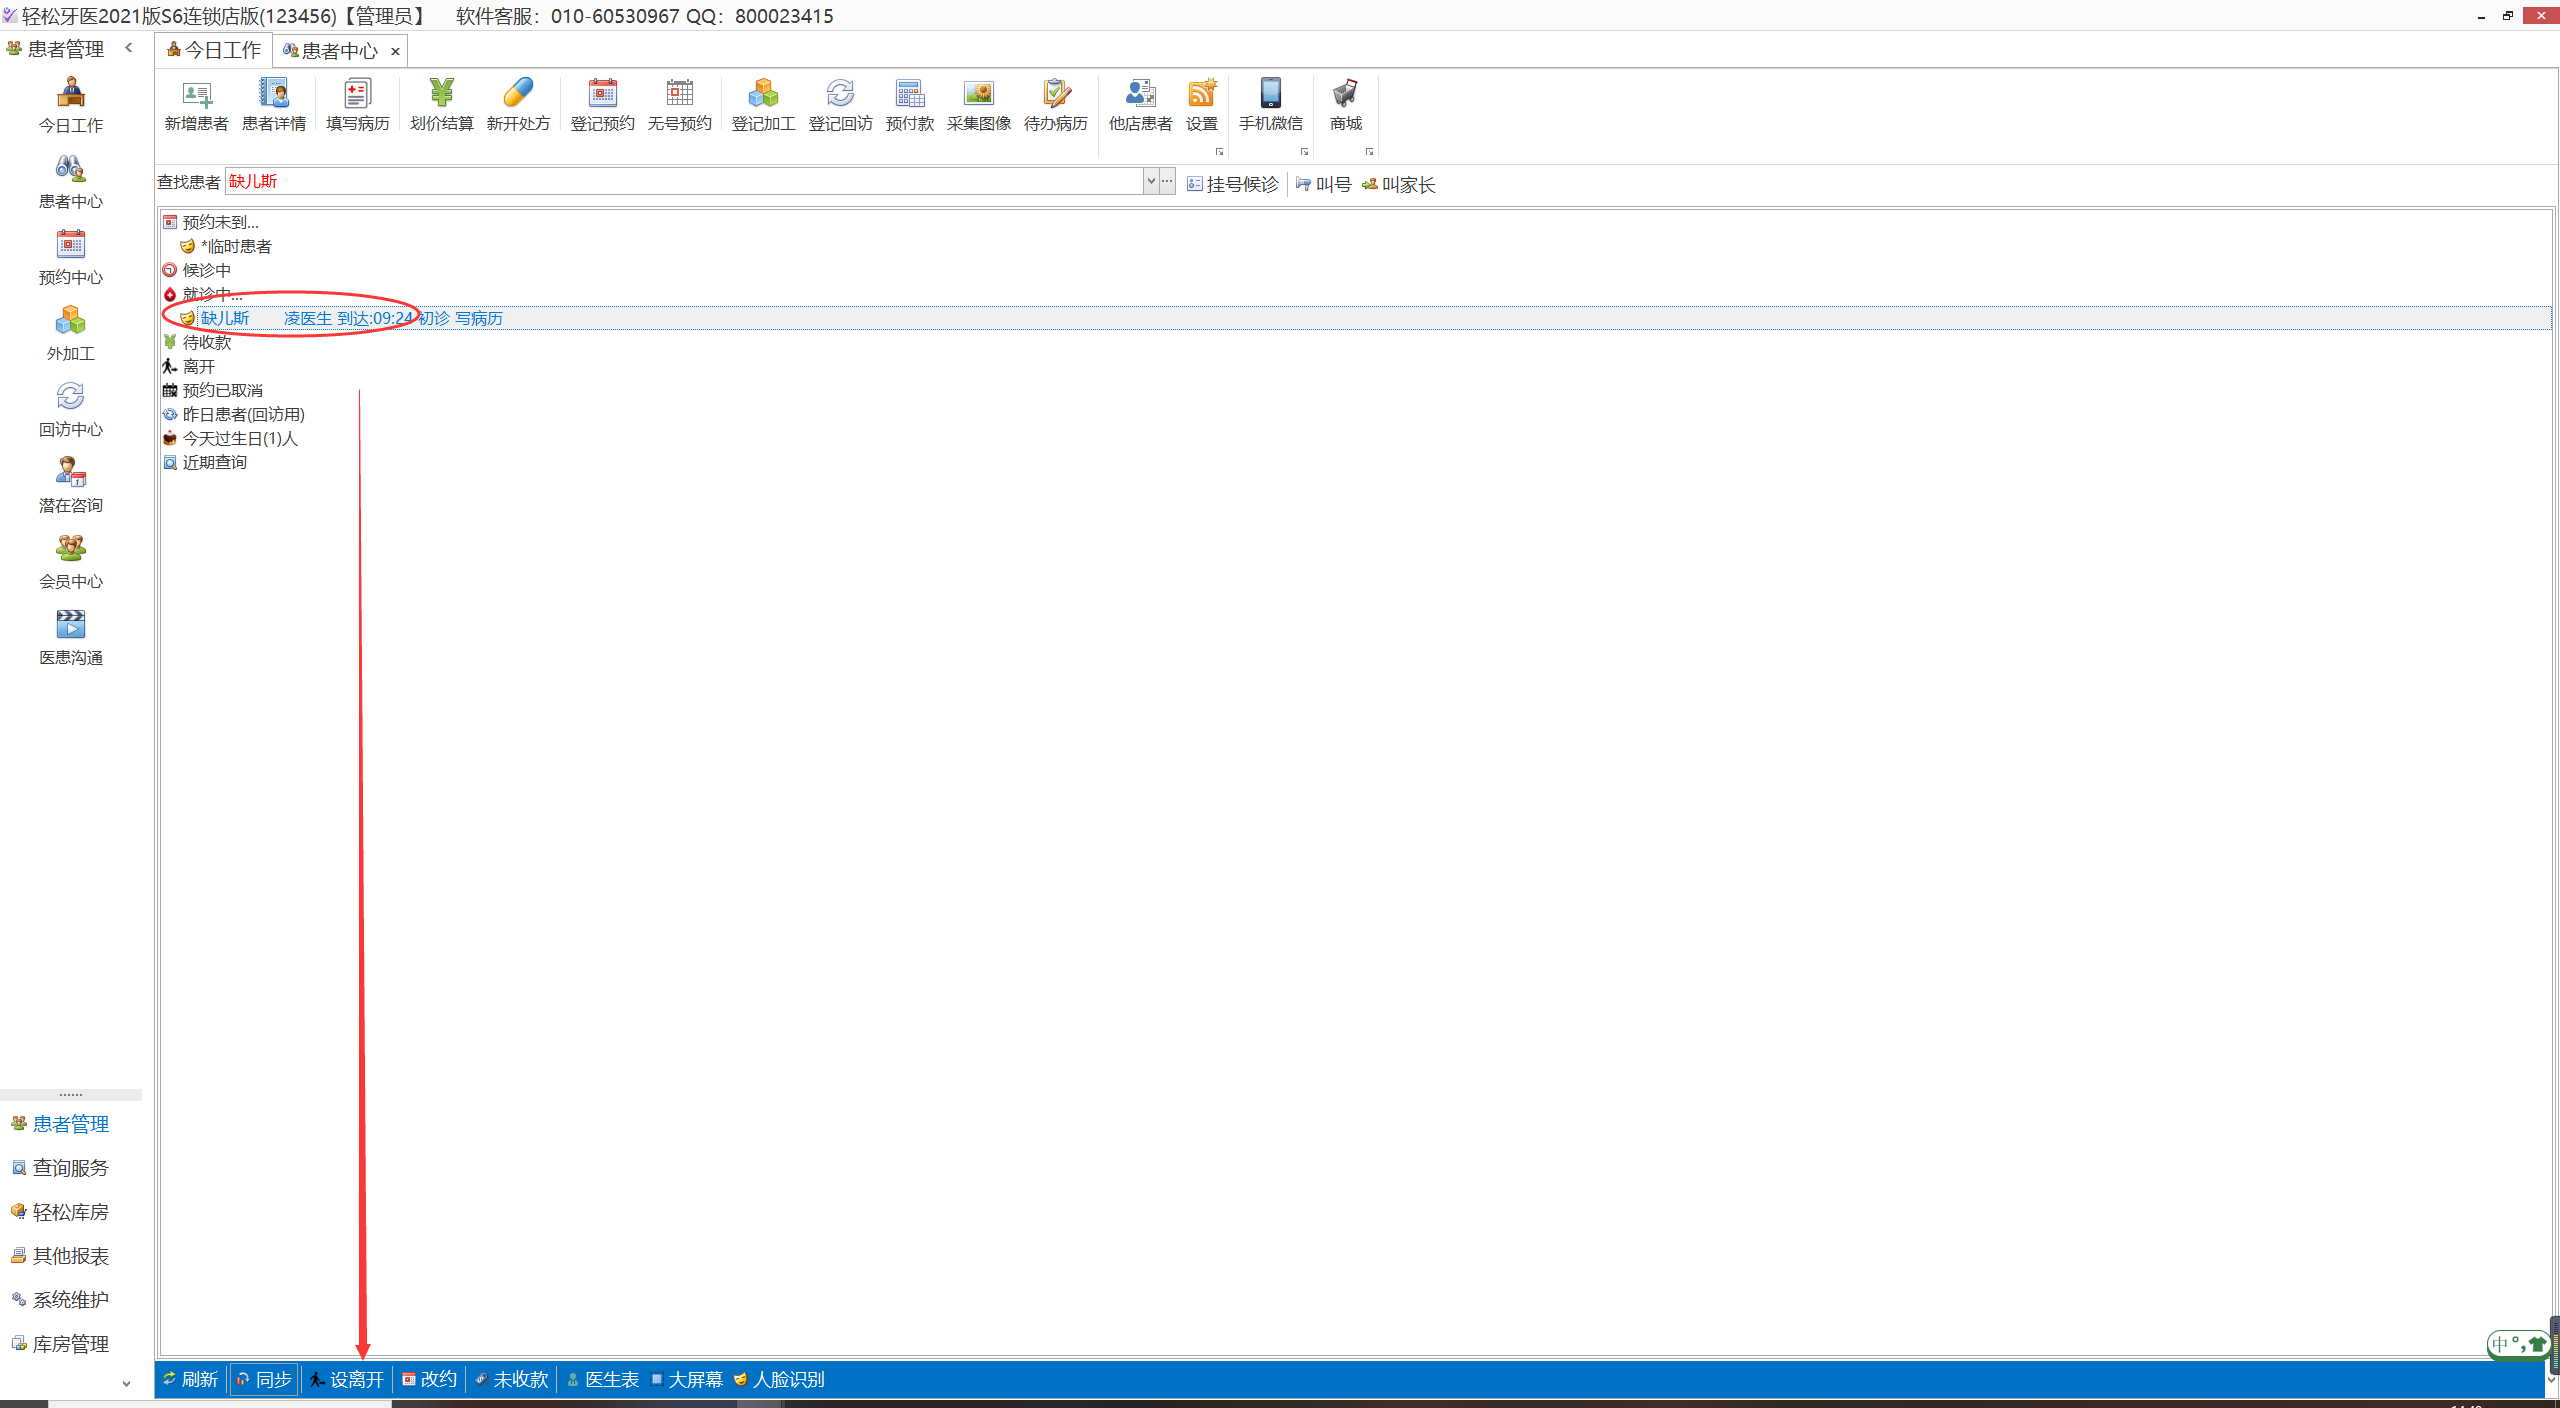Open 医生表 in bottom bar

tap(603, 1379)
